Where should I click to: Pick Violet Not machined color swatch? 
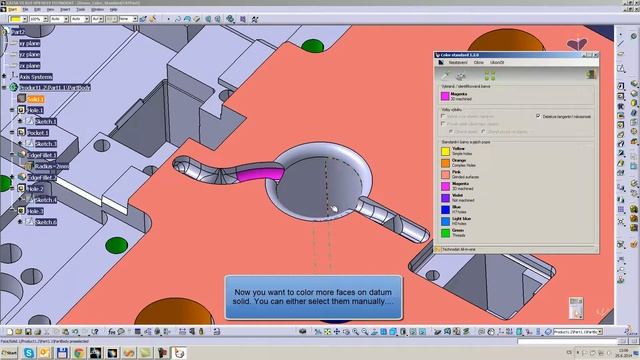pos(445,198)
